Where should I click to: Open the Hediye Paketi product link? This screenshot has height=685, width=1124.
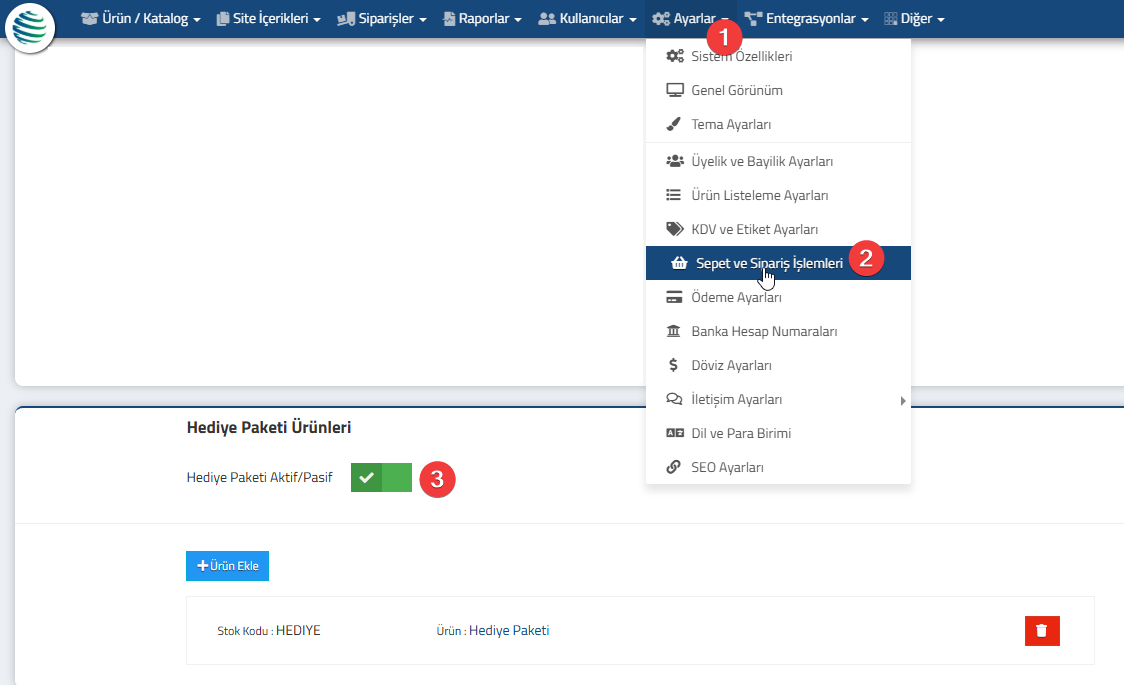[509, 631]
